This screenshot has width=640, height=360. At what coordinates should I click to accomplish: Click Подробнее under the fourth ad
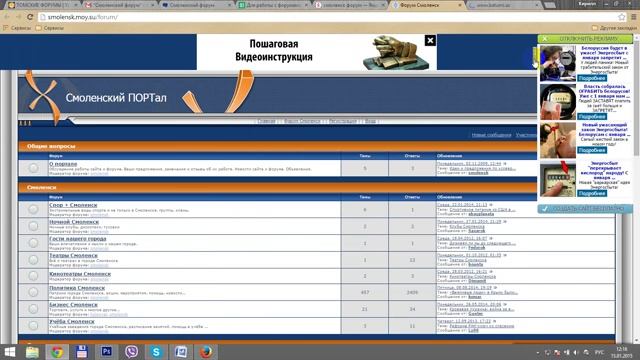tap(592, 193)
